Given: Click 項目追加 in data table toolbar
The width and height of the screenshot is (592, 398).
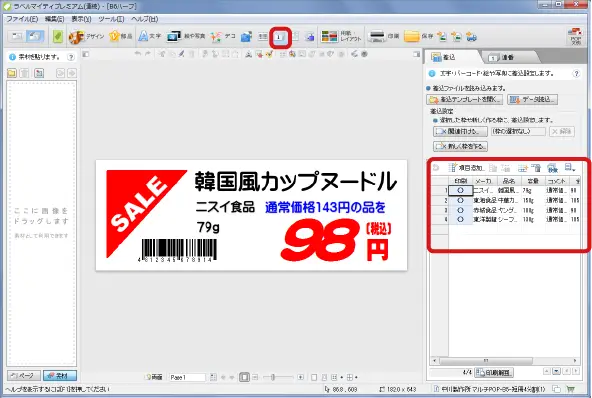Looking at the screenshot, I should [466, 168].
